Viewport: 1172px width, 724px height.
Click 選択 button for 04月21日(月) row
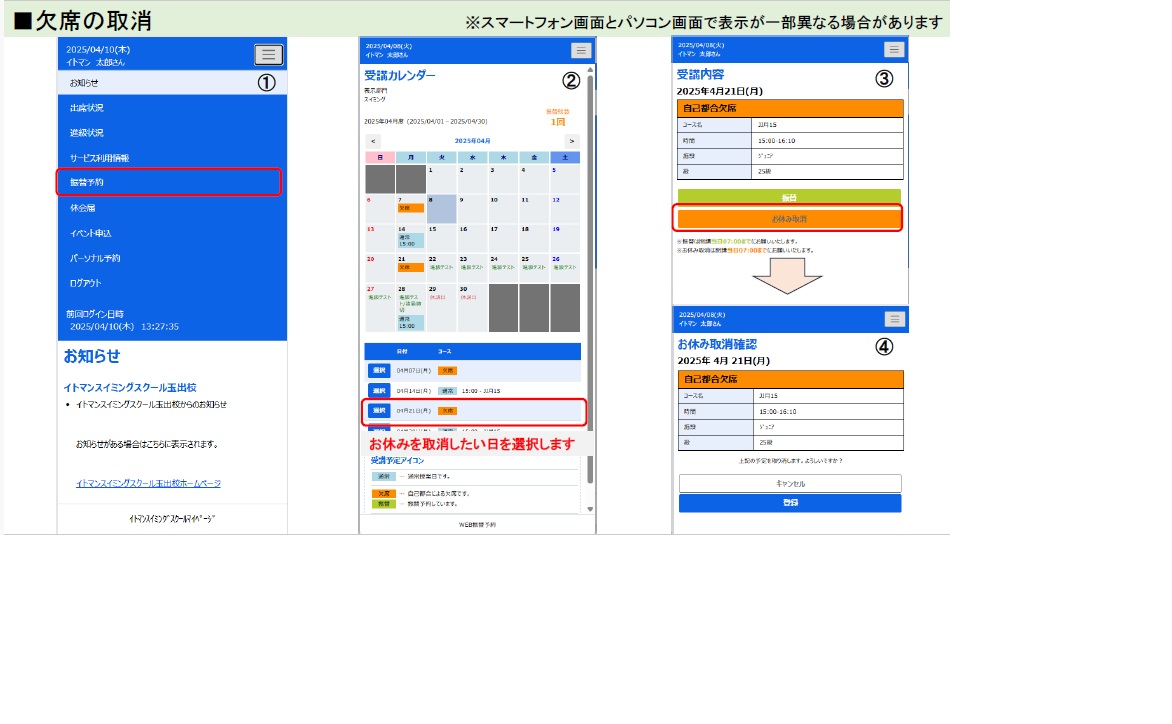coord(379,411)
